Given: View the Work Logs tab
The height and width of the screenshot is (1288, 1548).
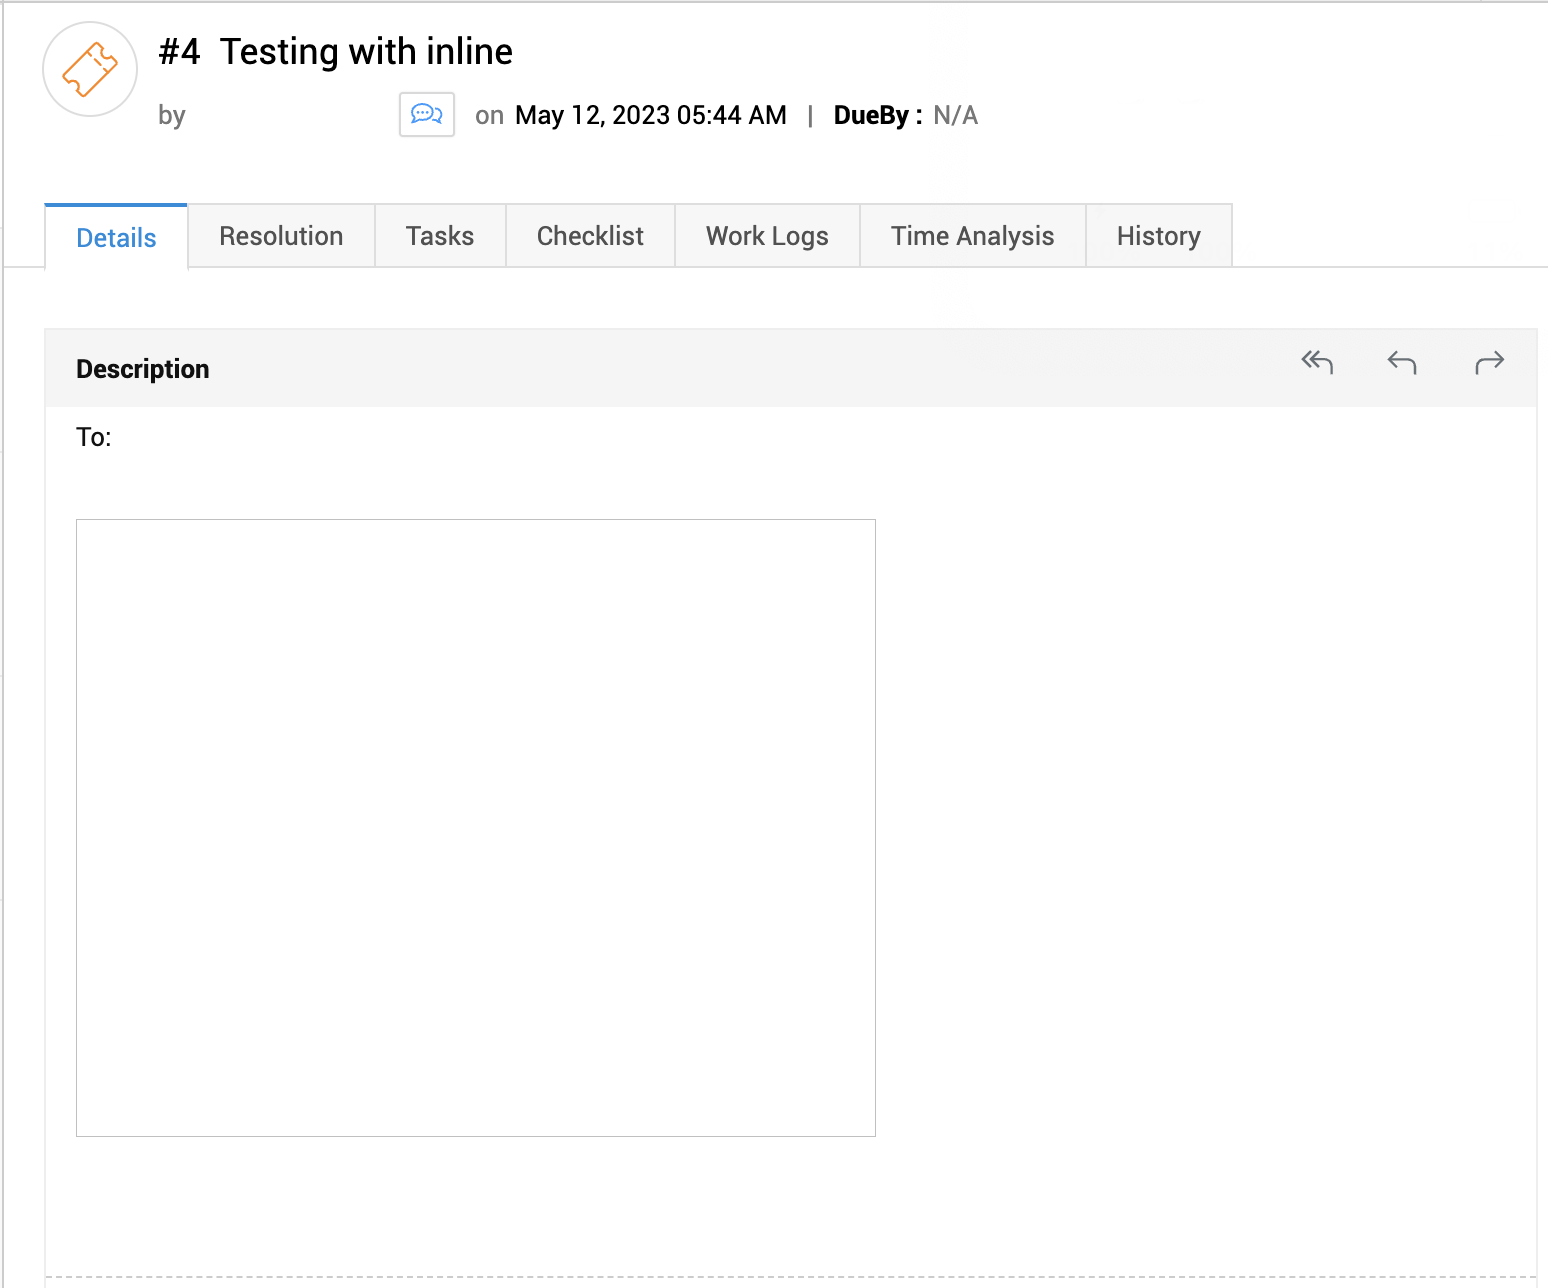Looking at the screenshot, I should 767,236.
